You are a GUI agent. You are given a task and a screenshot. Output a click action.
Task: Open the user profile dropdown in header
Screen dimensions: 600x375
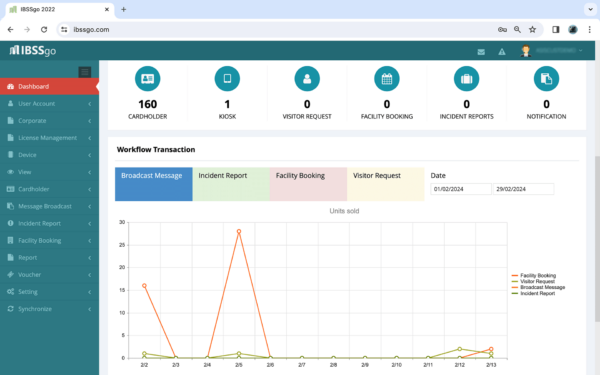(552, 51)
